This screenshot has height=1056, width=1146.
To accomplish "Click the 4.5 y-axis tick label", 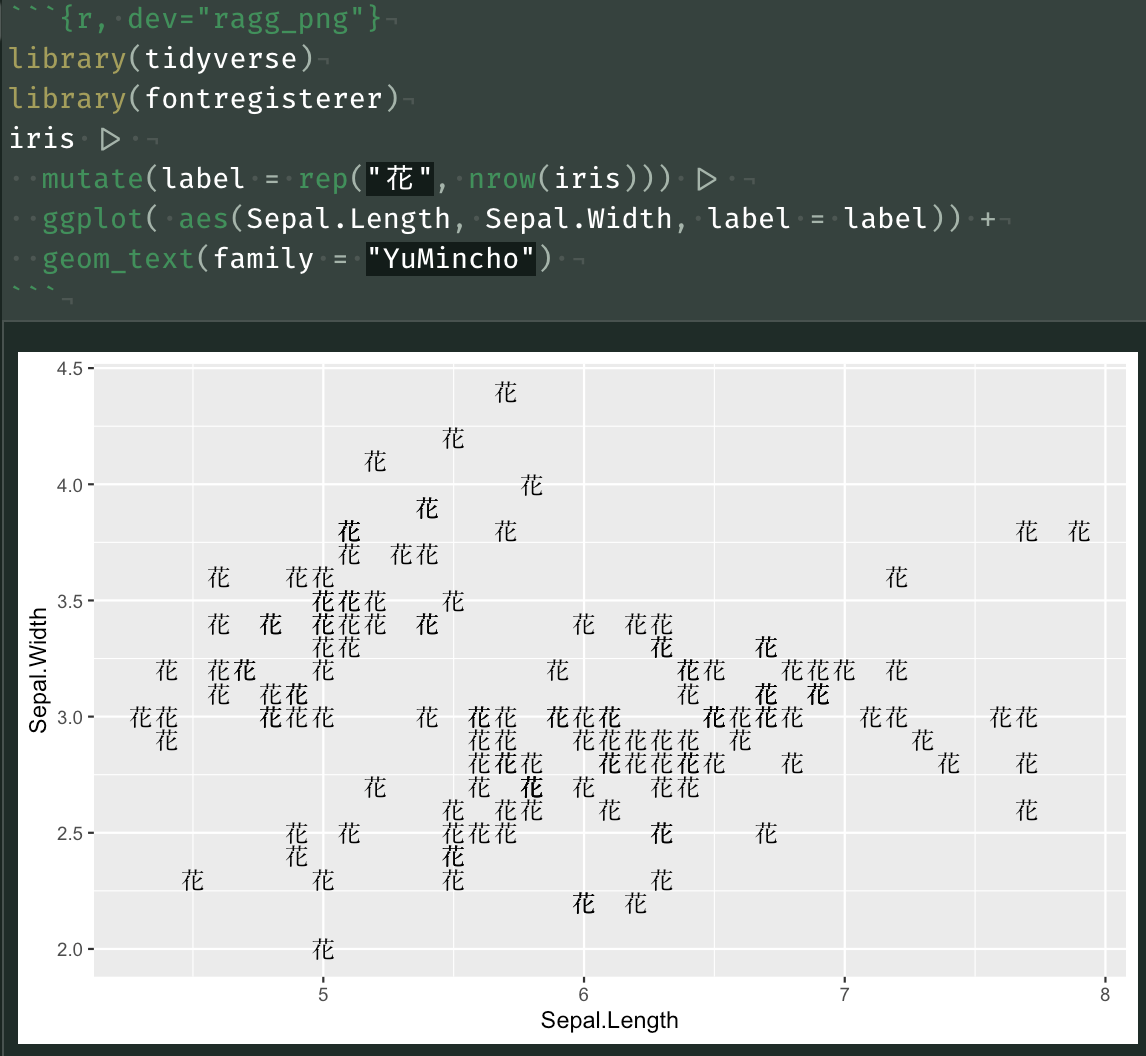I will (69, 368).
